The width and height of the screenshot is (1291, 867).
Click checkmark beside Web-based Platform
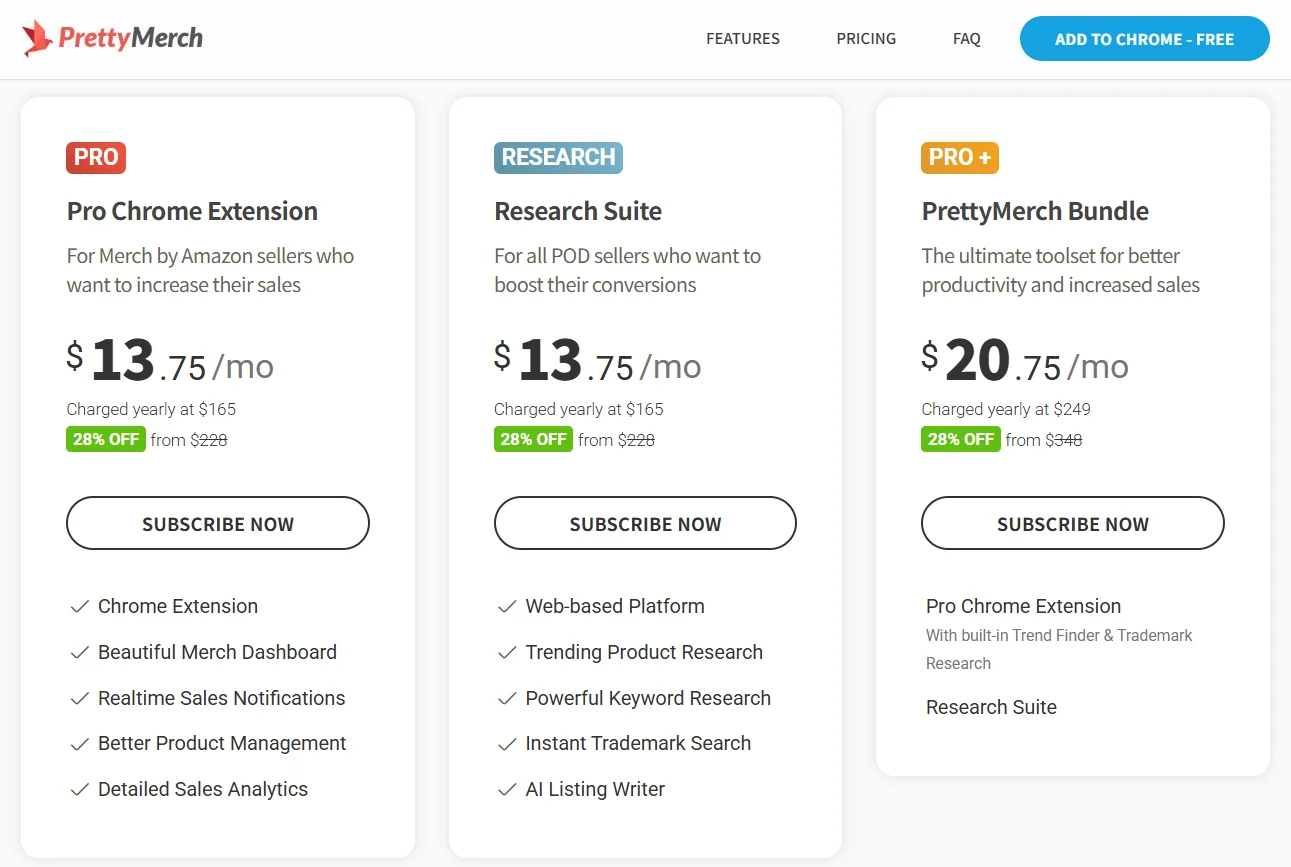click(507, 607)
